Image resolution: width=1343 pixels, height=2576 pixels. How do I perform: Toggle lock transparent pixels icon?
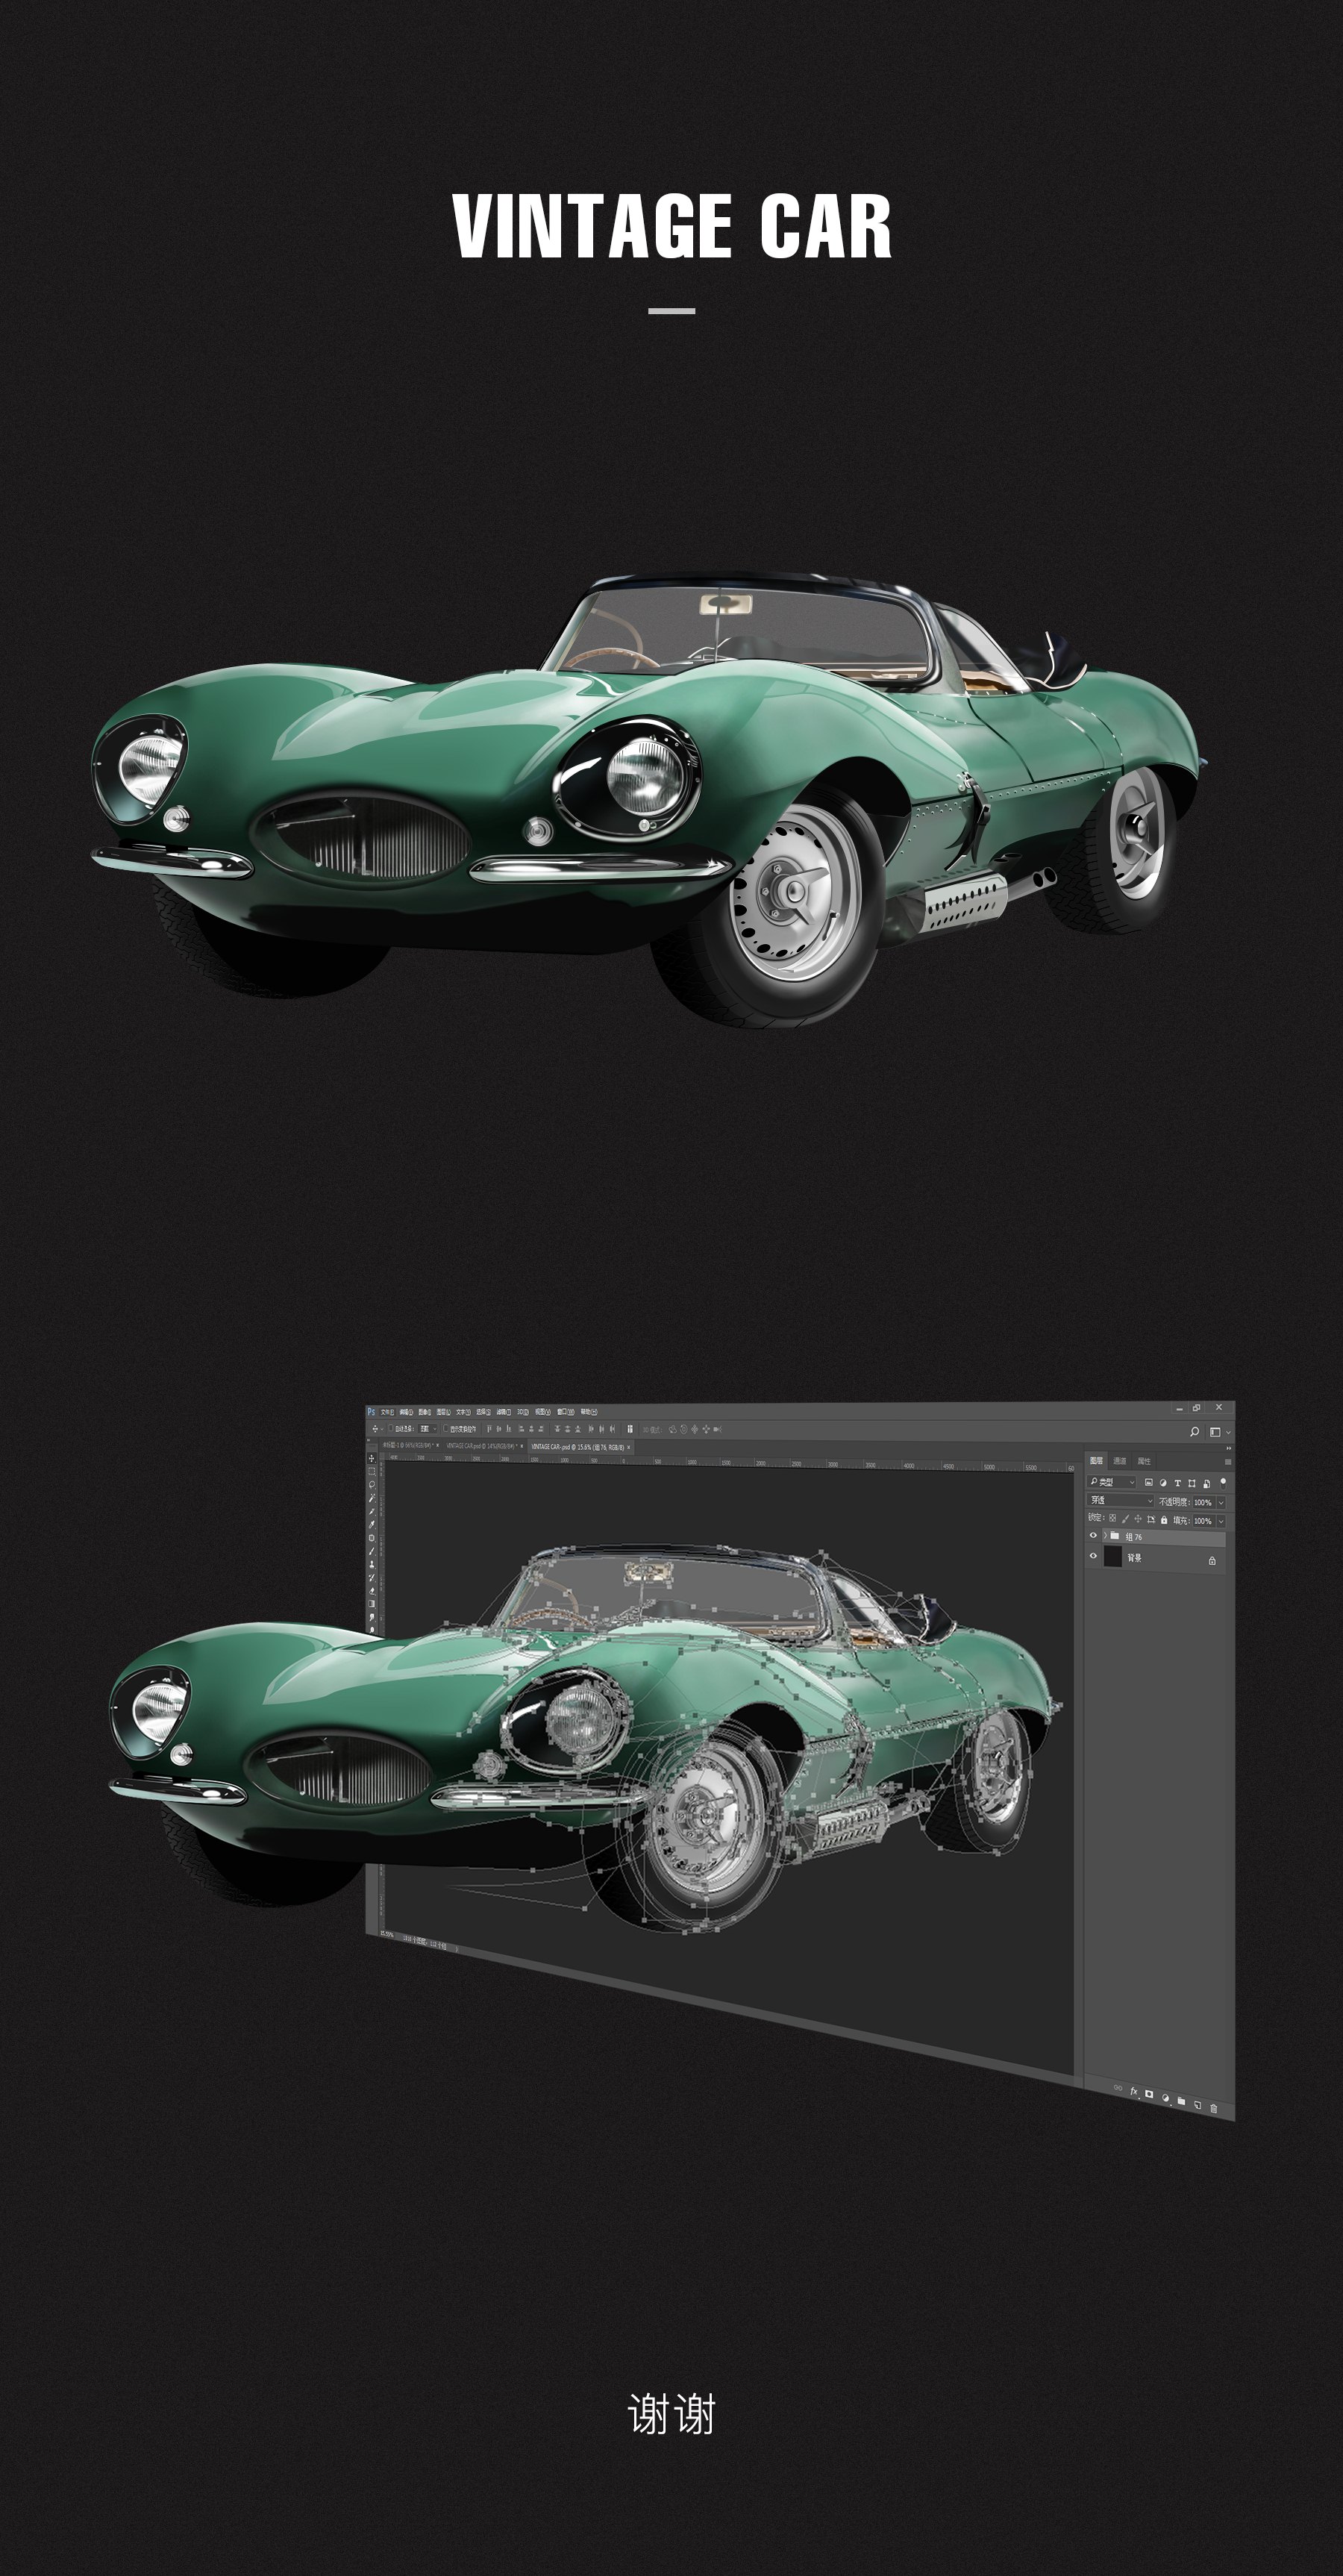pos(1113,1518)
